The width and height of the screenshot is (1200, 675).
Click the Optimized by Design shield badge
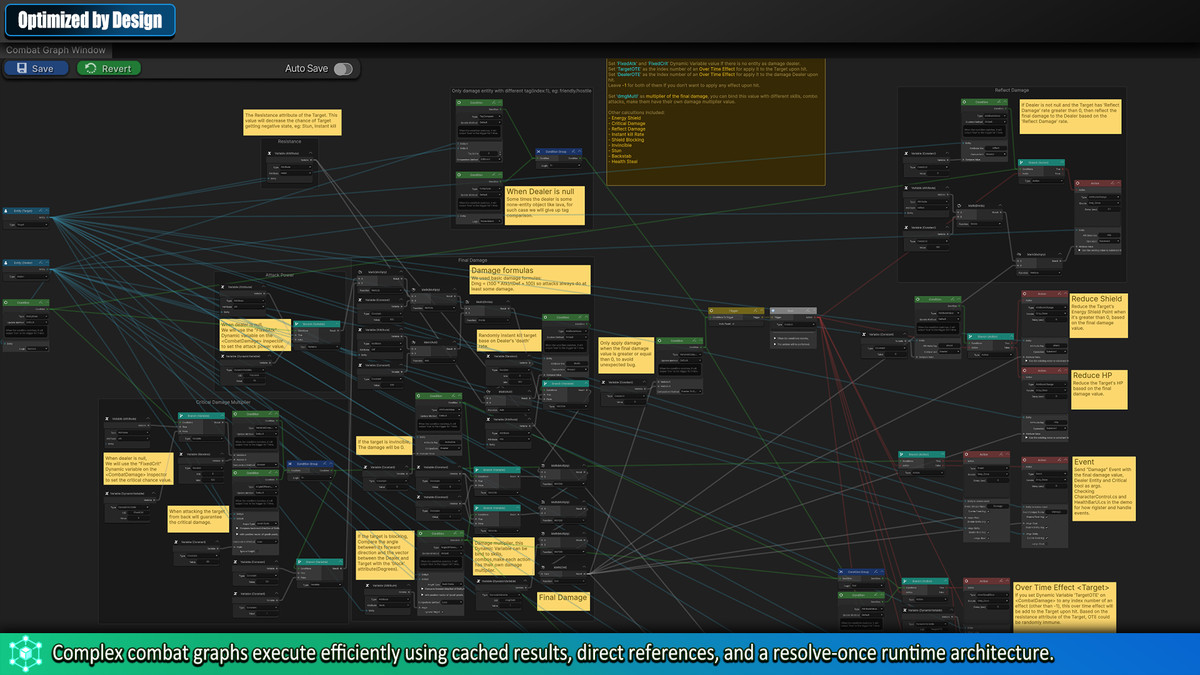click(89, 20)
